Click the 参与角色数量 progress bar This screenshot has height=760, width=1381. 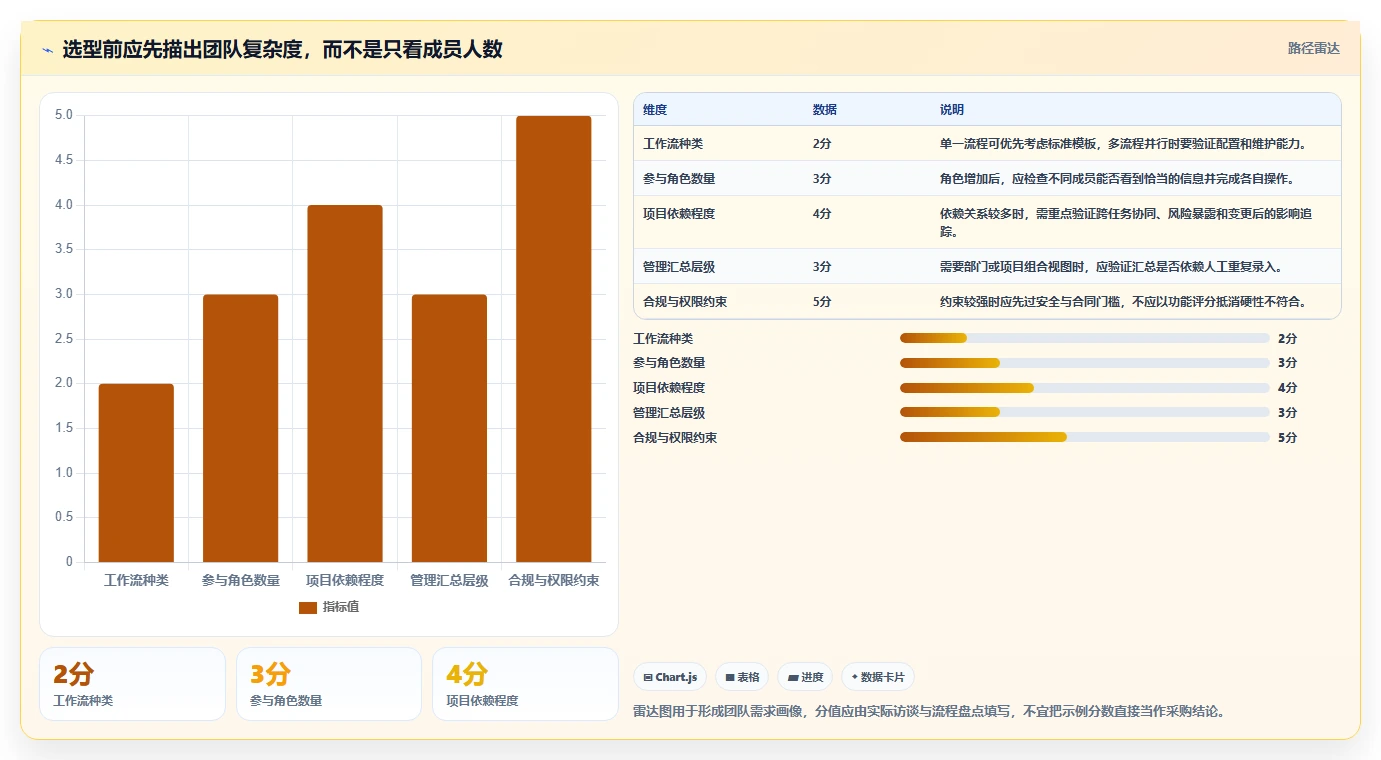(x=1084, y=363)
